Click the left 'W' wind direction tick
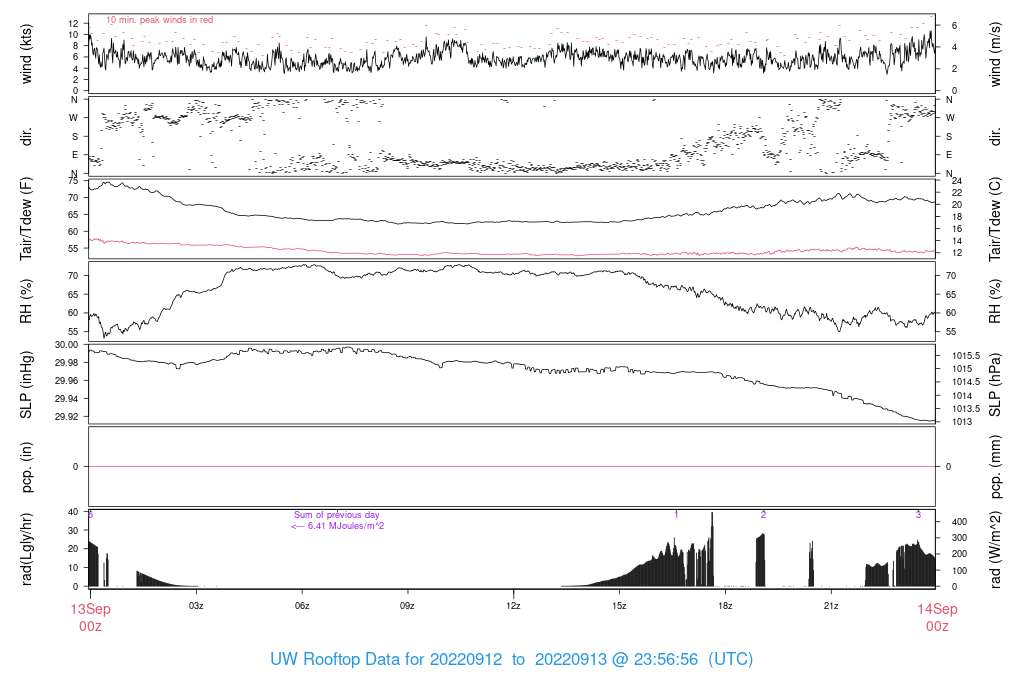 (74, 118)
